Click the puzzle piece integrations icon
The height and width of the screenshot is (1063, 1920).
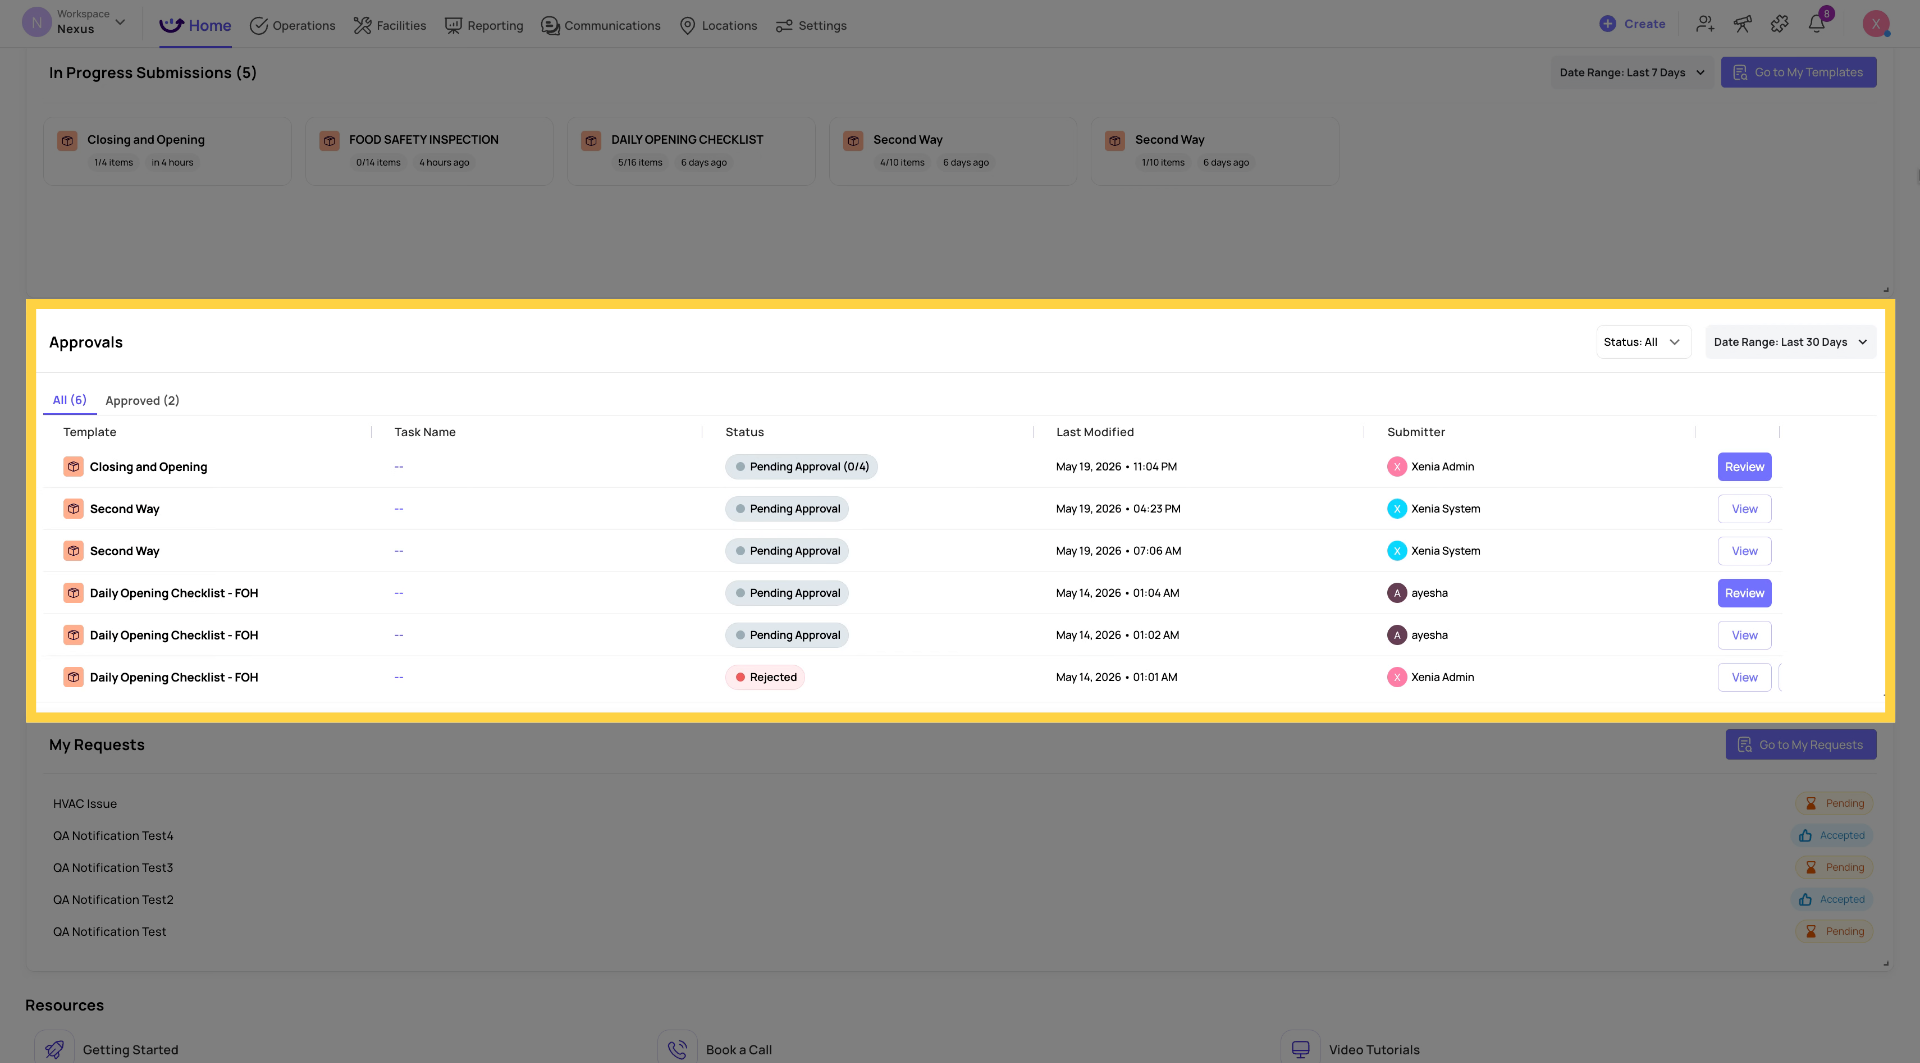1779,24
